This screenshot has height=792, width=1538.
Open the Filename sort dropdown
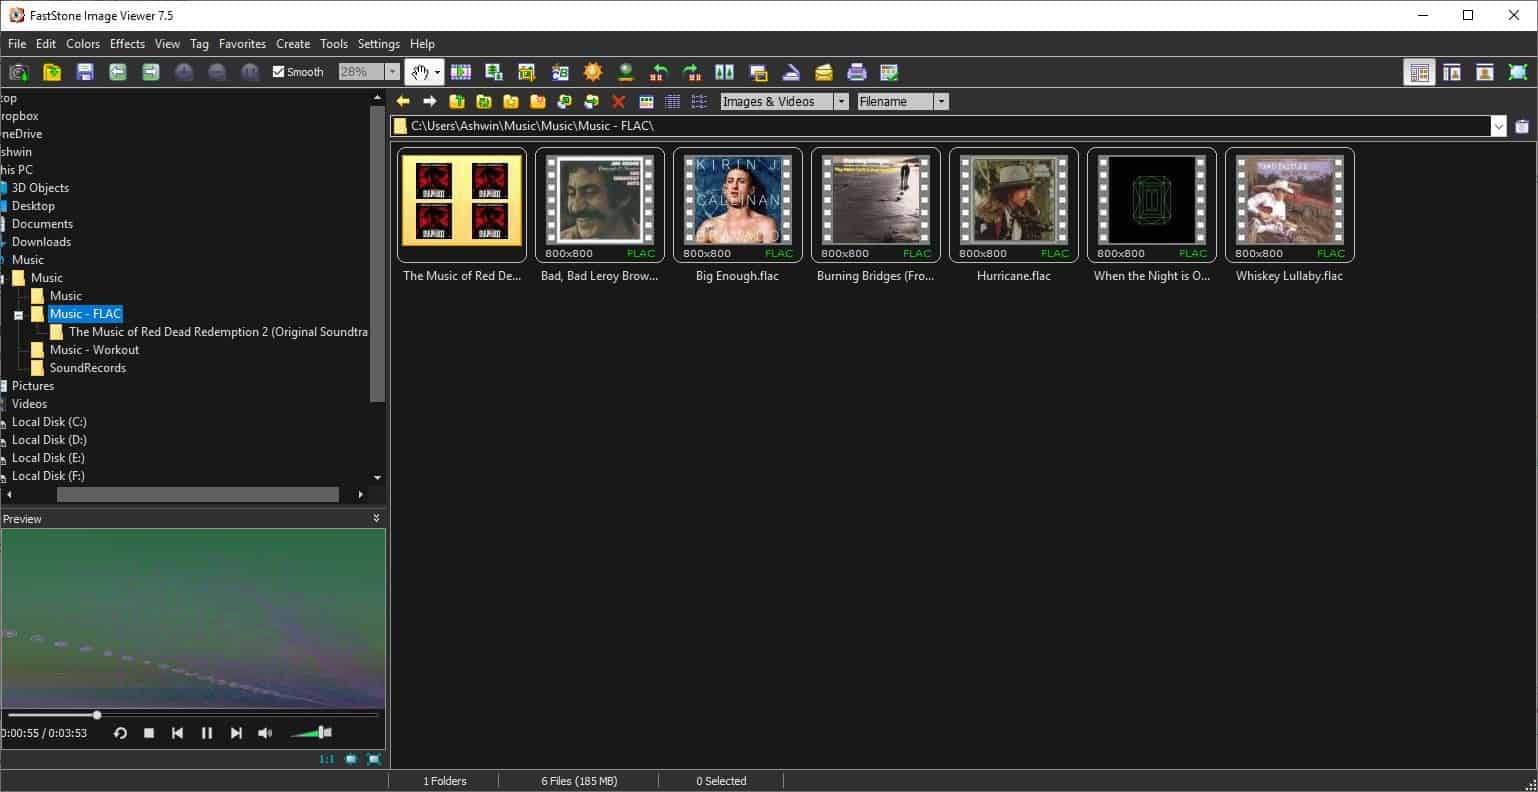(941, 101)
